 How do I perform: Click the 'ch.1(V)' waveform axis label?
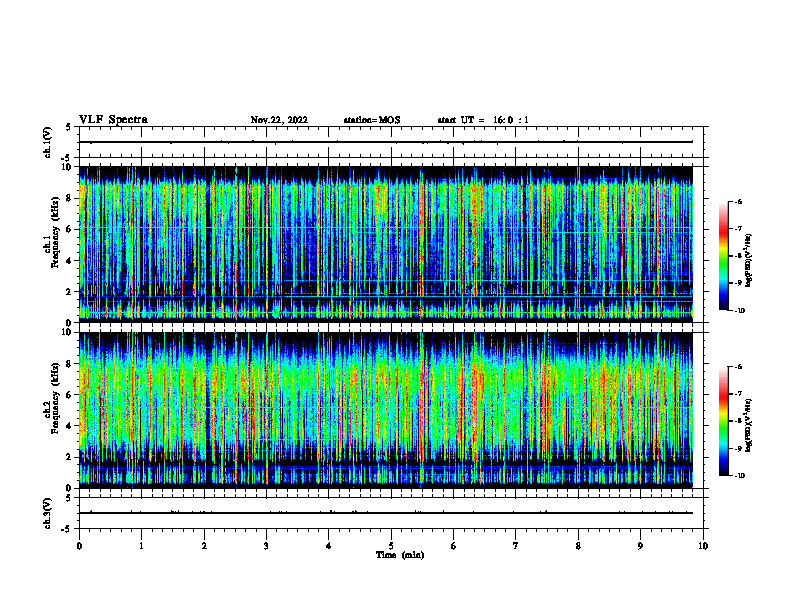[48, 142]
